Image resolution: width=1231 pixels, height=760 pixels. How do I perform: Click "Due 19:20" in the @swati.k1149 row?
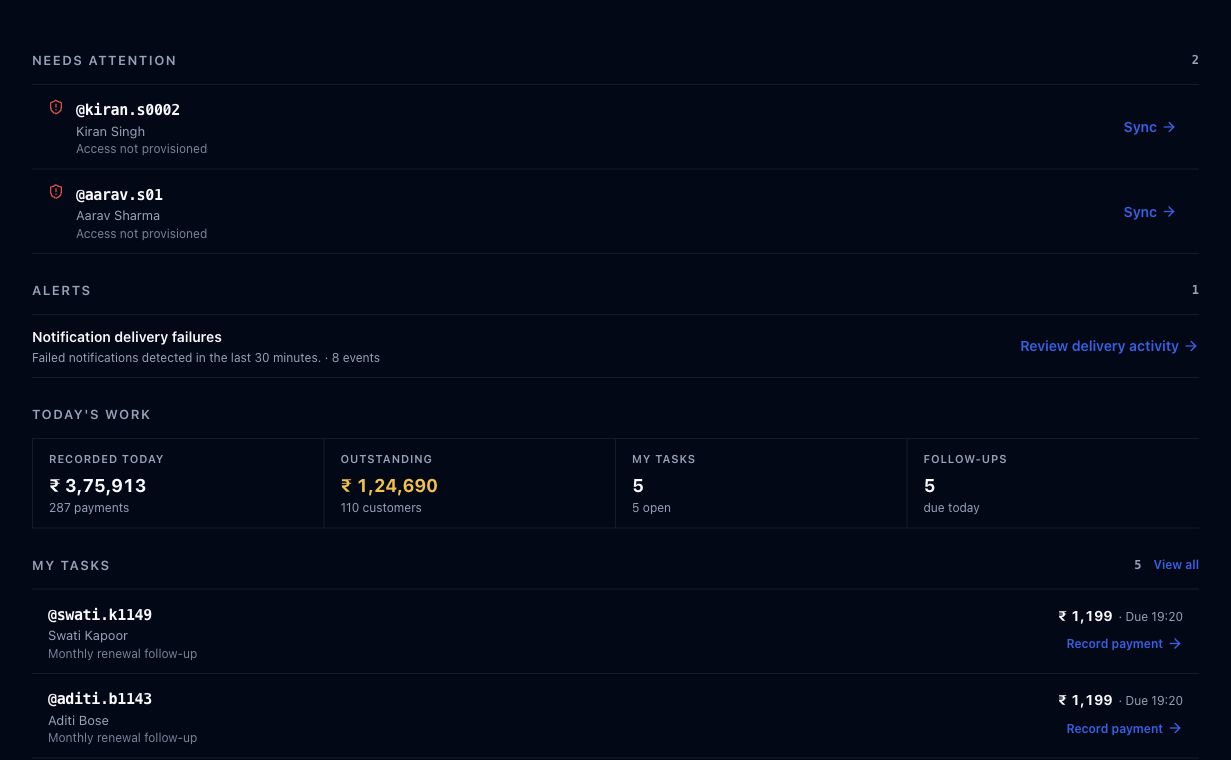tap(1154, 617)
